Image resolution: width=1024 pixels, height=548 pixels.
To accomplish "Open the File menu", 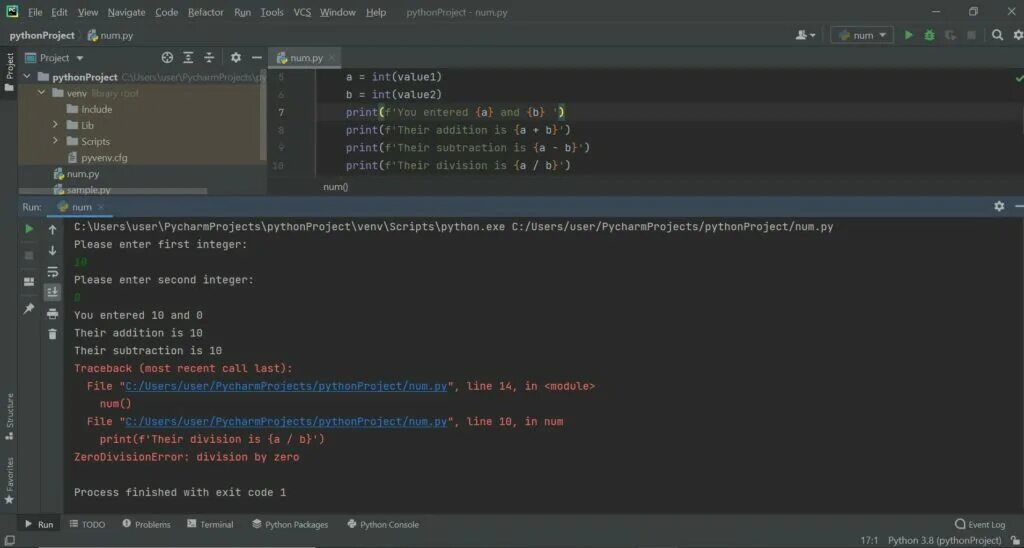I will pyautogui.click(x=35, y=12).
